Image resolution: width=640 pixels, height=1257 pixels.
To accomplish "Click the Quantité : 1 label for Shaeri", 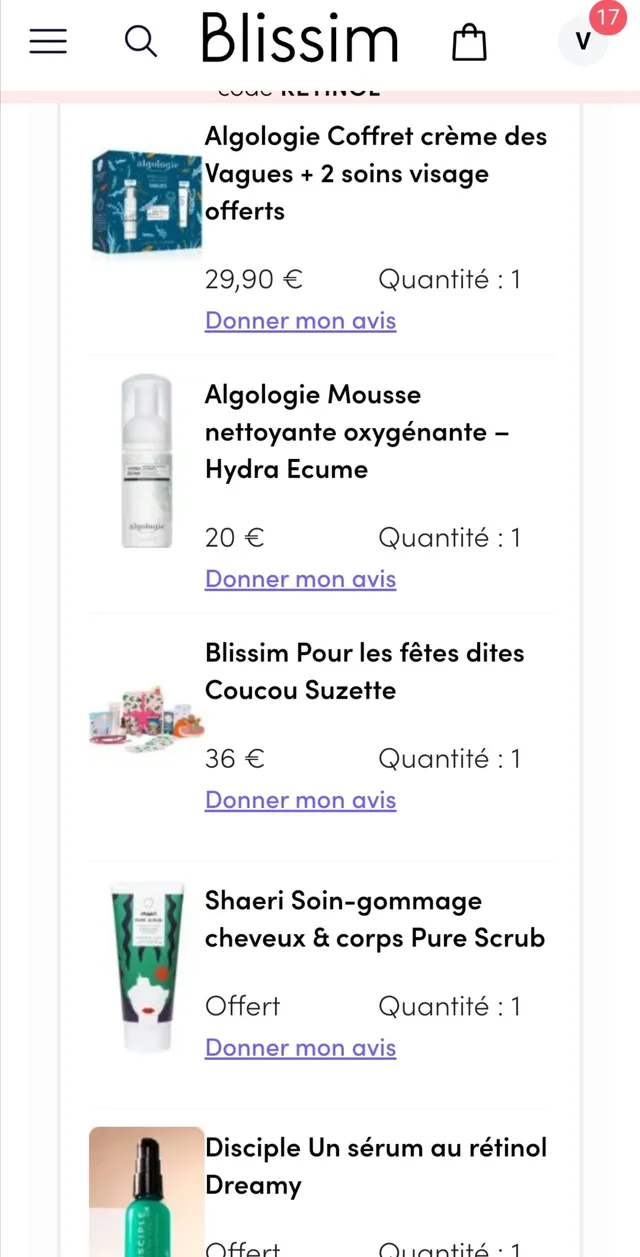I will [449, 1005].
